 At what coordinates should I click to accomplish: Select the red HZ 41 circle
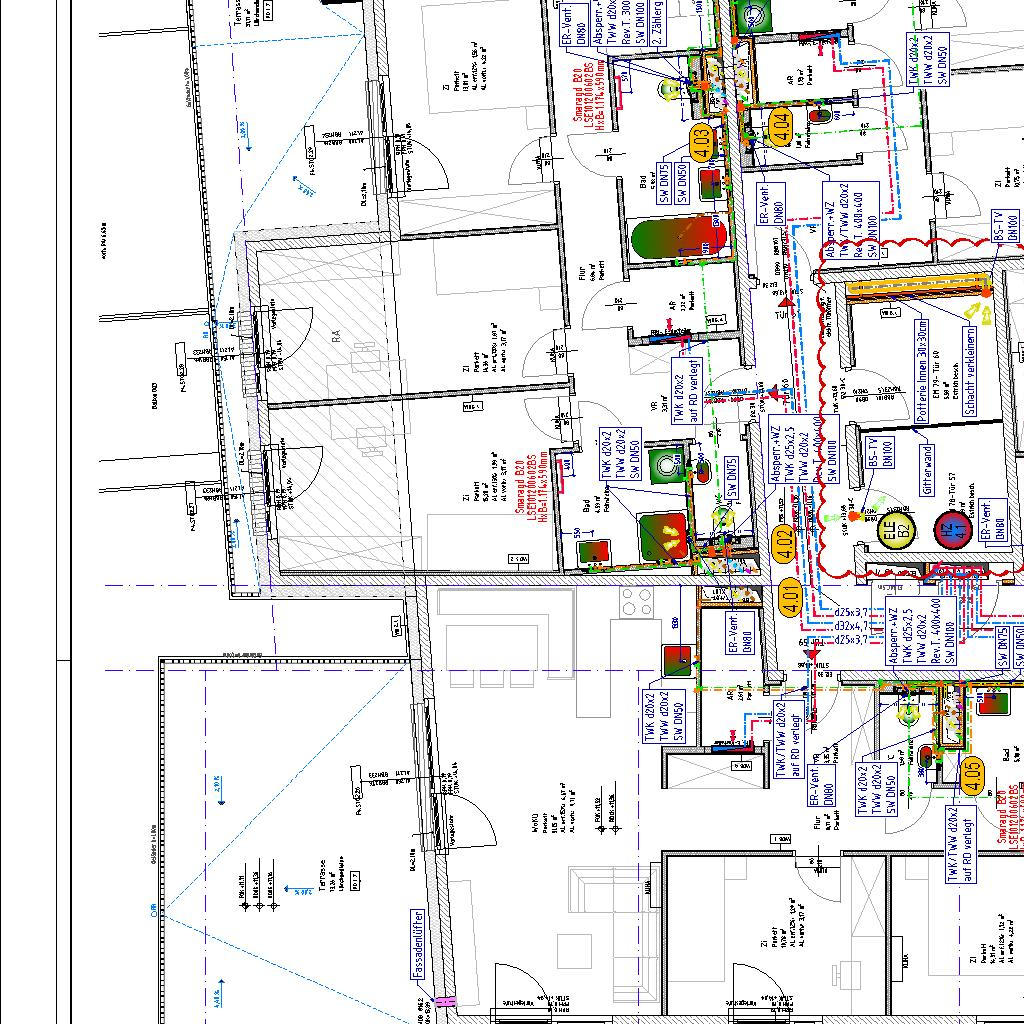(950, 532)
